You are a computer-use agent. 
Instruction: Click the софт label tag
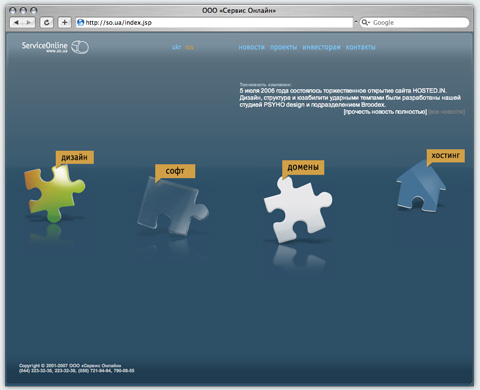tap(175, 171)
